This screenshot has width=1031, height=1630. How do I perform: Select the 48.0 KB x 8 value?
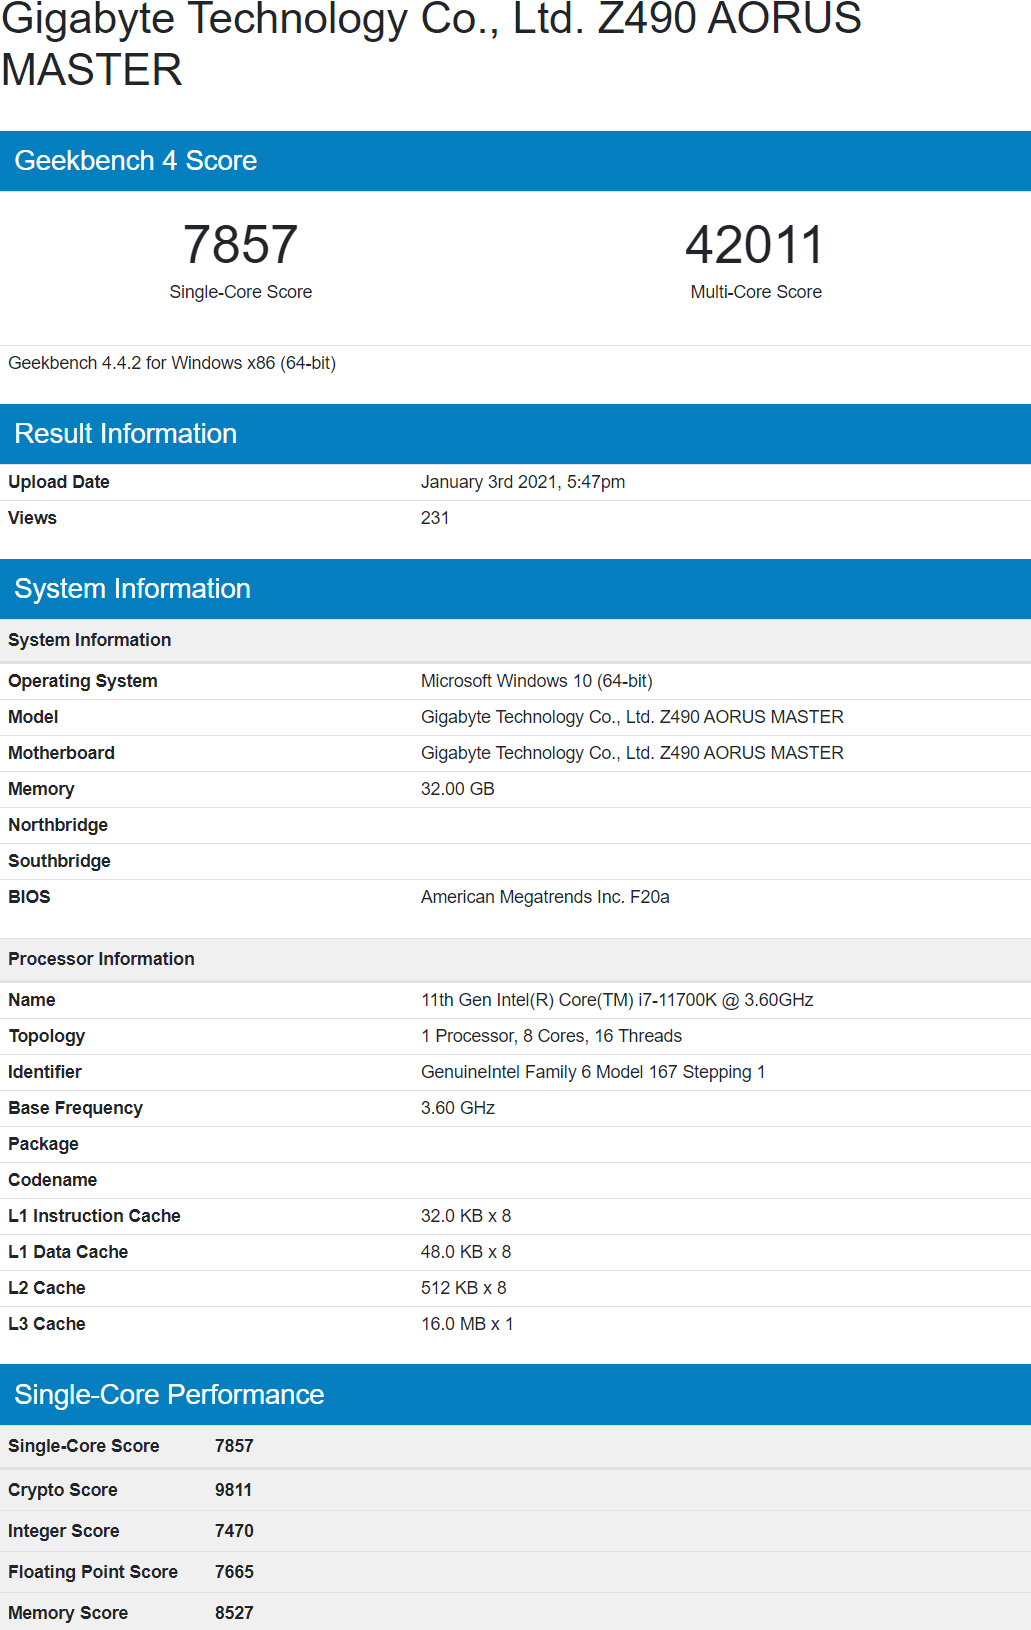(466, 1252)
